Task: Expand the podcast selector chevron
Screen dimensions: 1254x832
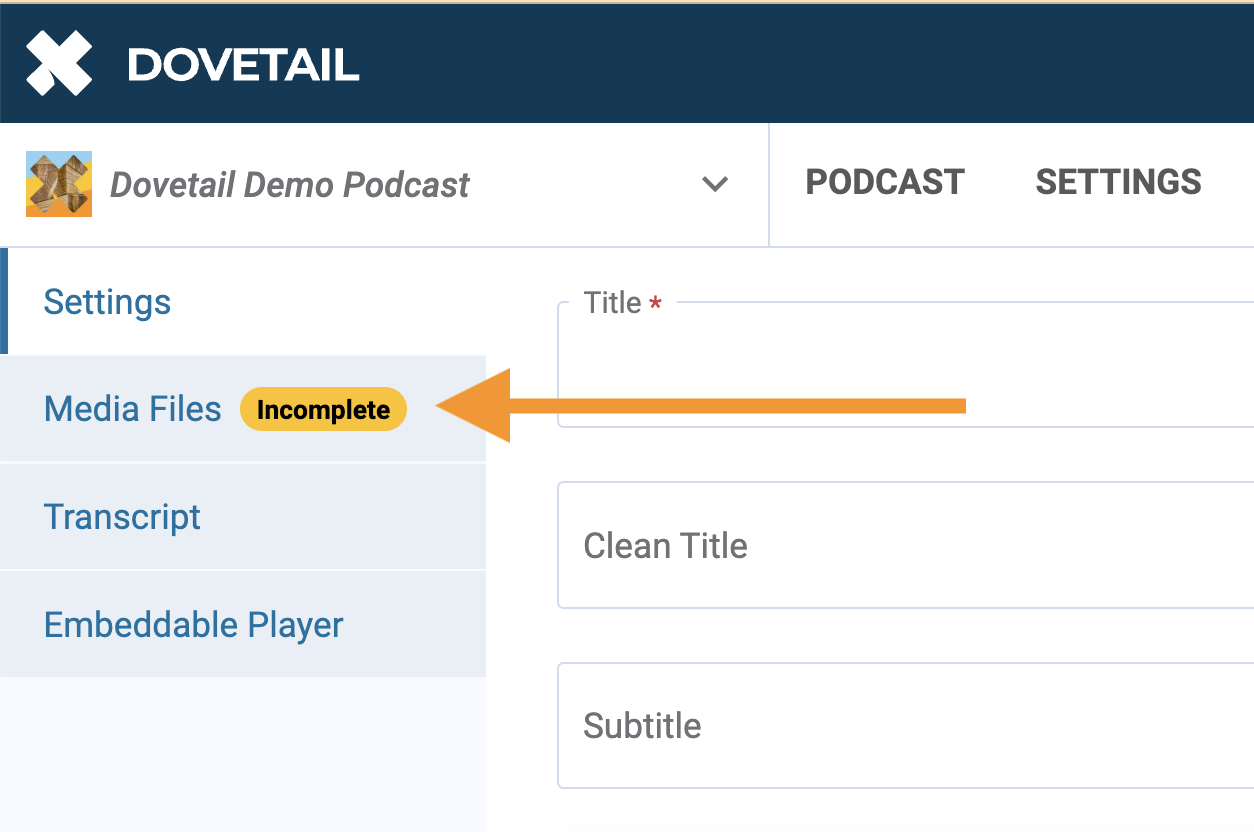Action: 714,185
